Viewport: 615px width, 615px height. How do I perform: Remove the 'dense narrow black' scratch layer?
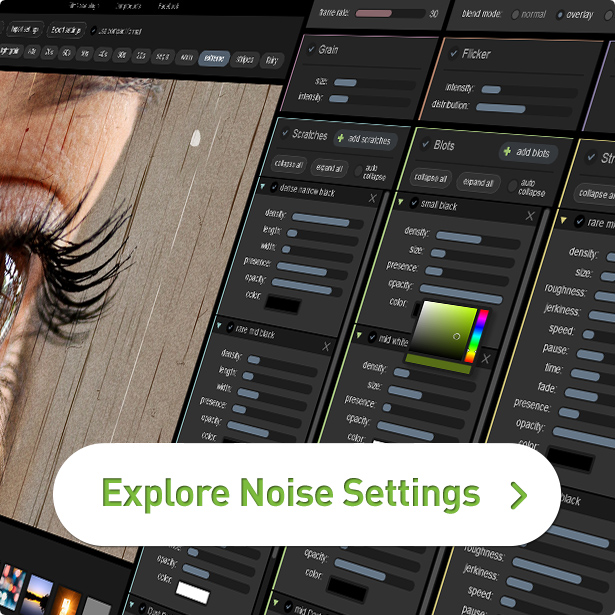(x=372, y=198)
